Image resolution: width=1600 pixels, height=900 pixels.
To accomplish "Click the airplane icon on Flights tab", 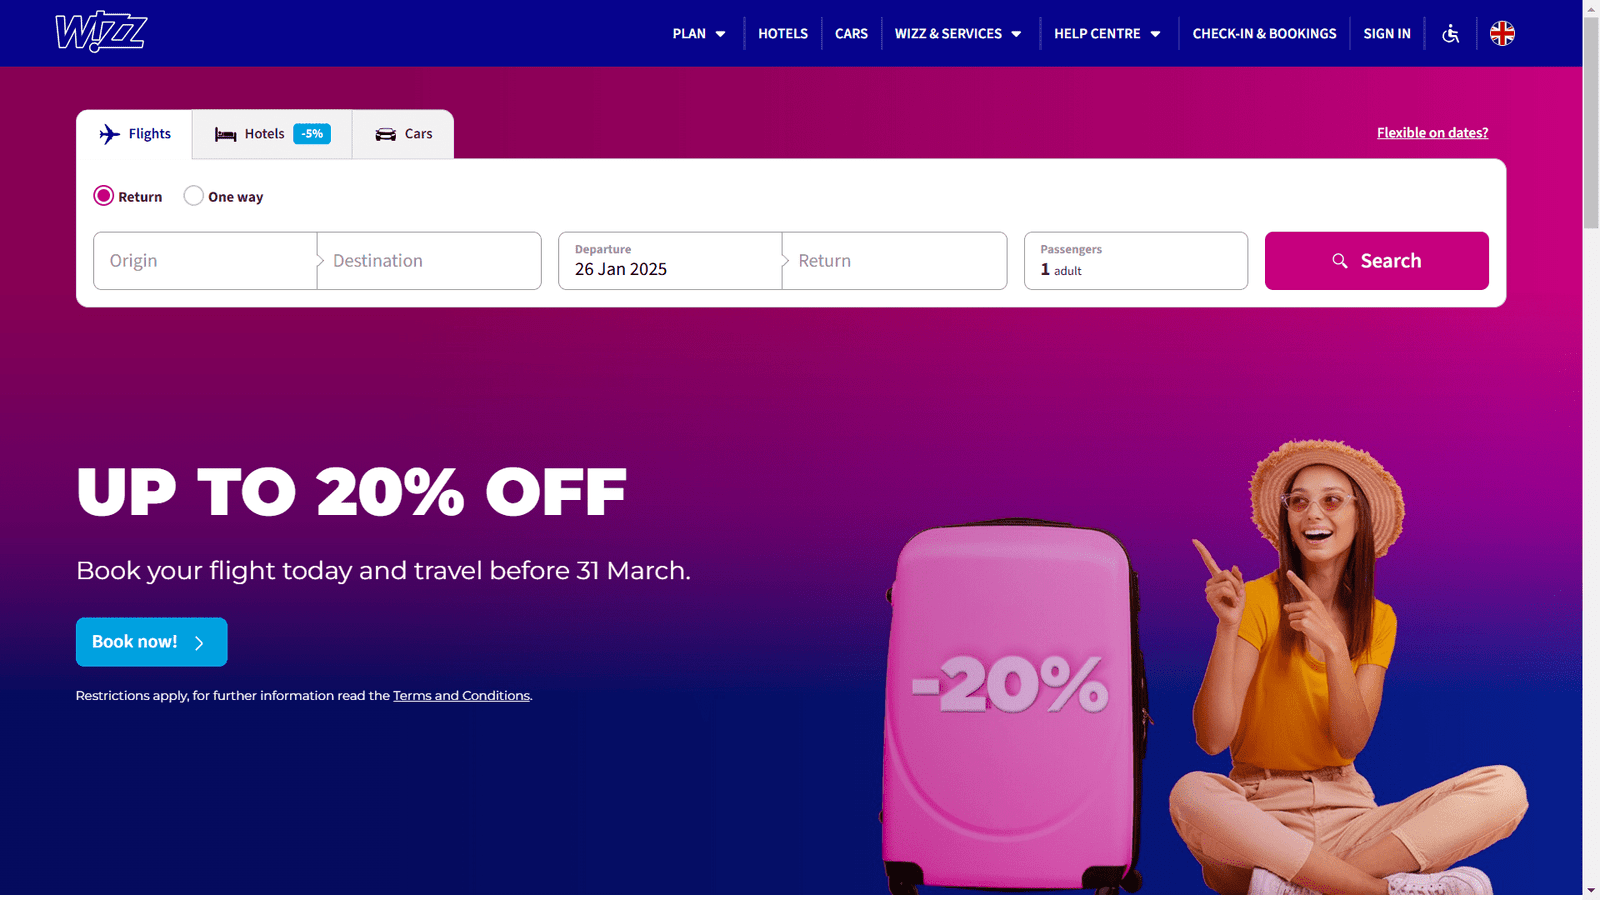I will click(109, 134).
